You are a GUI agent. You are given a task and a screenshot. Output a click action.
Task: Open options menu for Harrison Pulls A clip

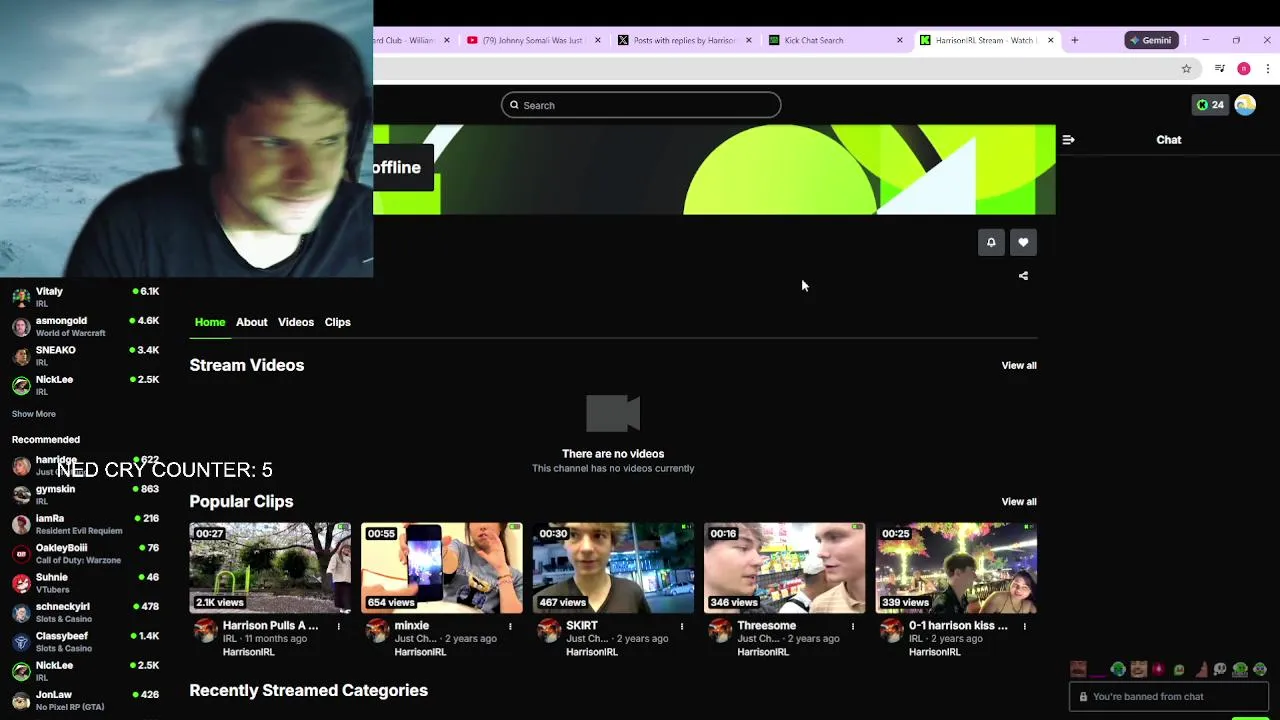338,626
